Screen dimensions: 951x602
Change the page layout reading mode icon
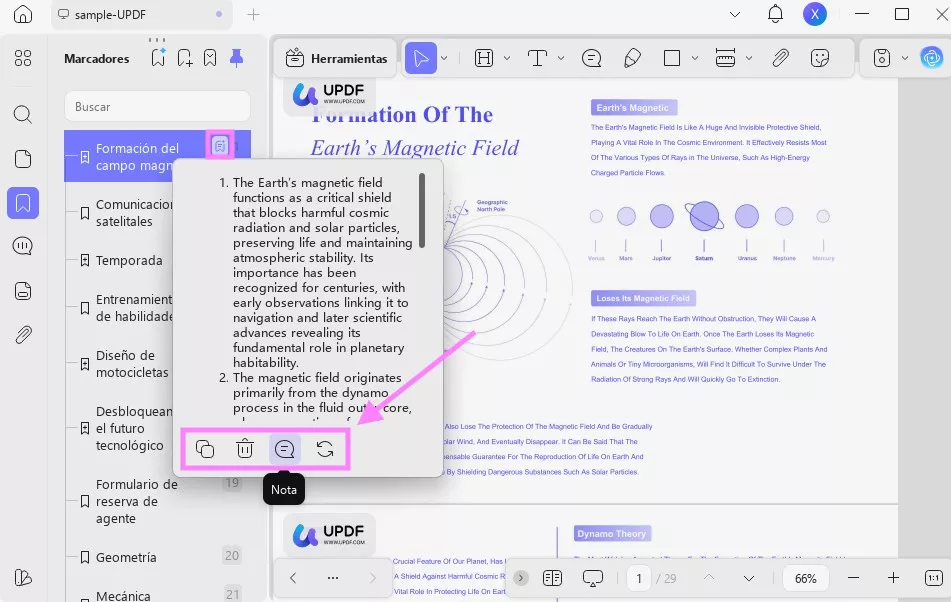click(x=553, y=578)
